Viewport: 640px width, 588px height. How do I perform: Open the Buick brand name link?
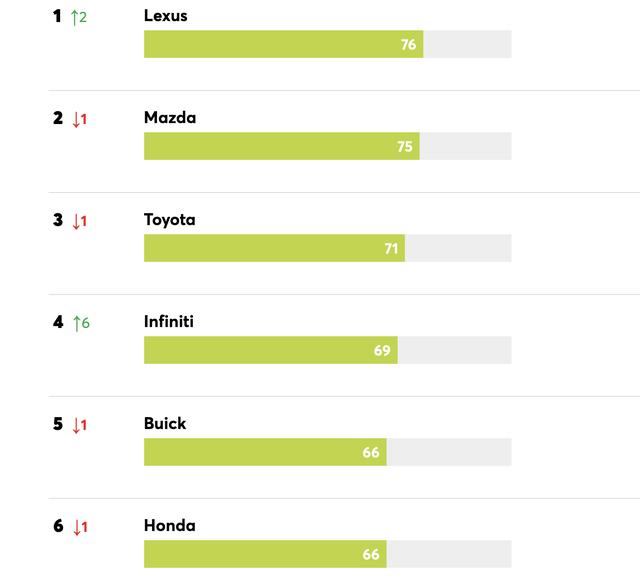pos(165,424)
